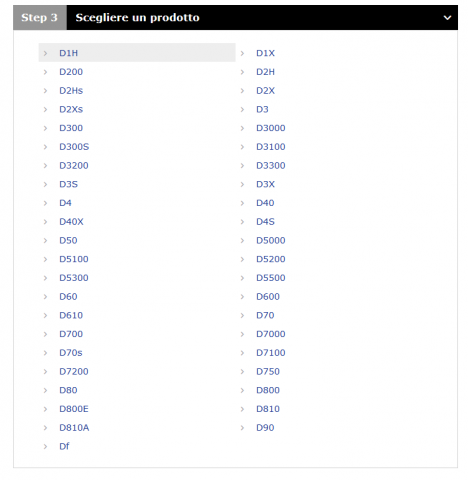
Task: Select the D1H product link
Action: click(x=68, y=53)
